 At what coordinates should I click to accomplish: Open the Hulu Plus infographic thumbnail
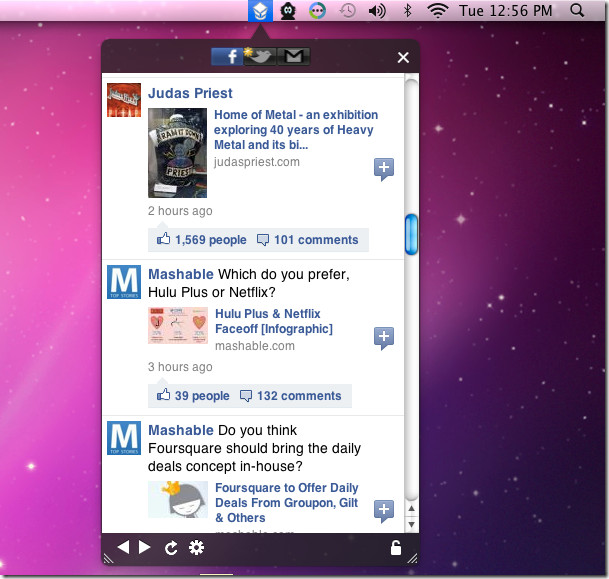click(x=178, y=326)
